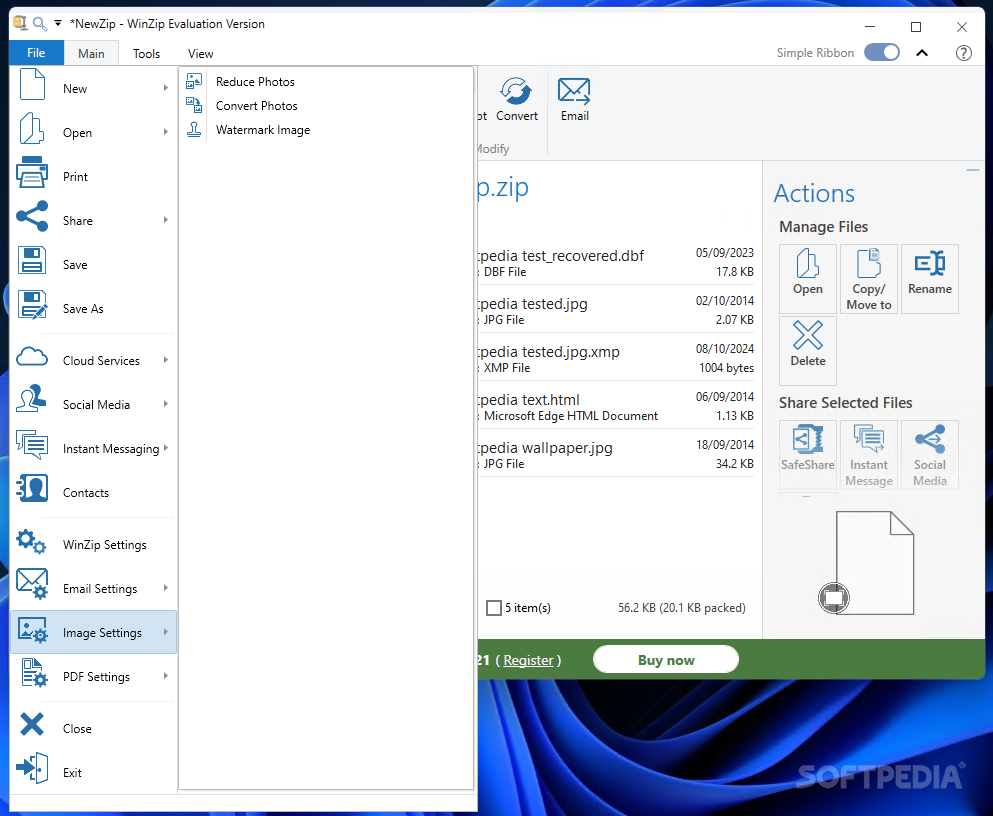
Task: Select the wallpaper.jpg file row
Action: [616, 455]
